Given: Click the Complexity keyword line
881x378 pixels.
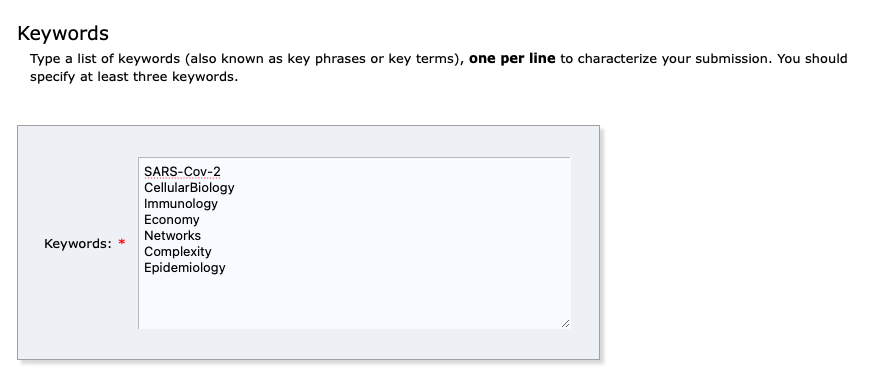Looking at the screenshot, I should coord(178,252).
